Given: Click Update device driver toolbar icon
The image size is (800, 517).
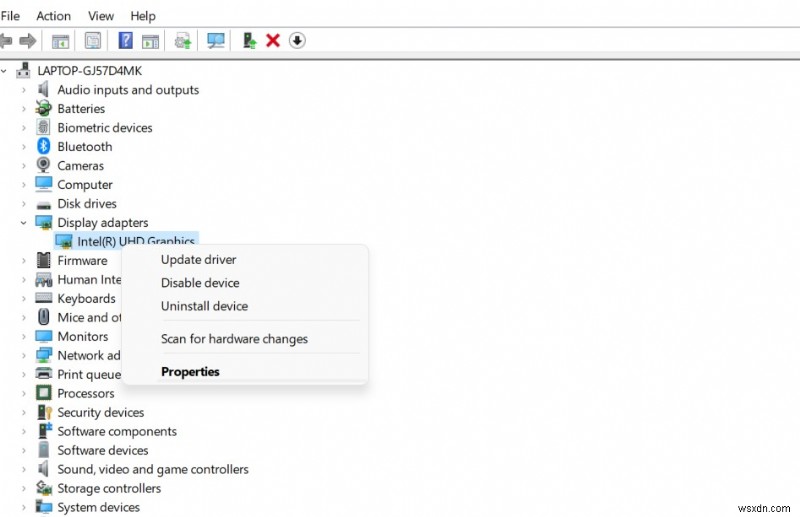Looking at the screenshot, I should click(183, 41).
